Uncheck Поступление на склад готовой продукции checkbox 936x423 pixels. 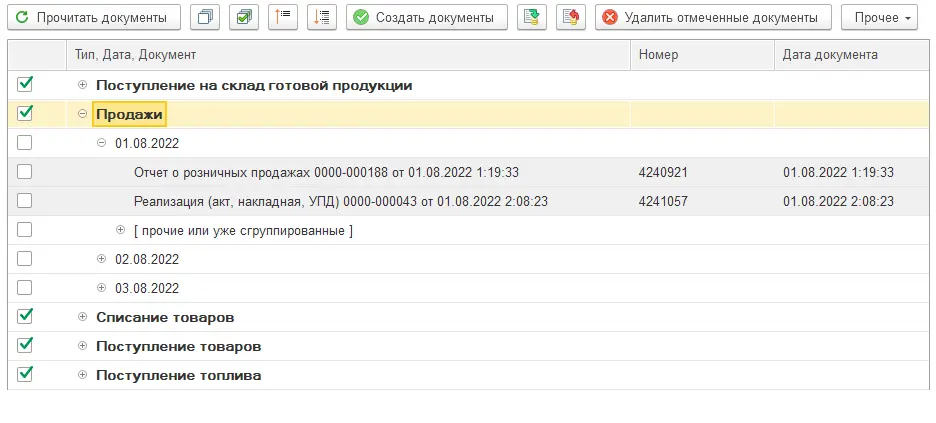click(25, 85)
